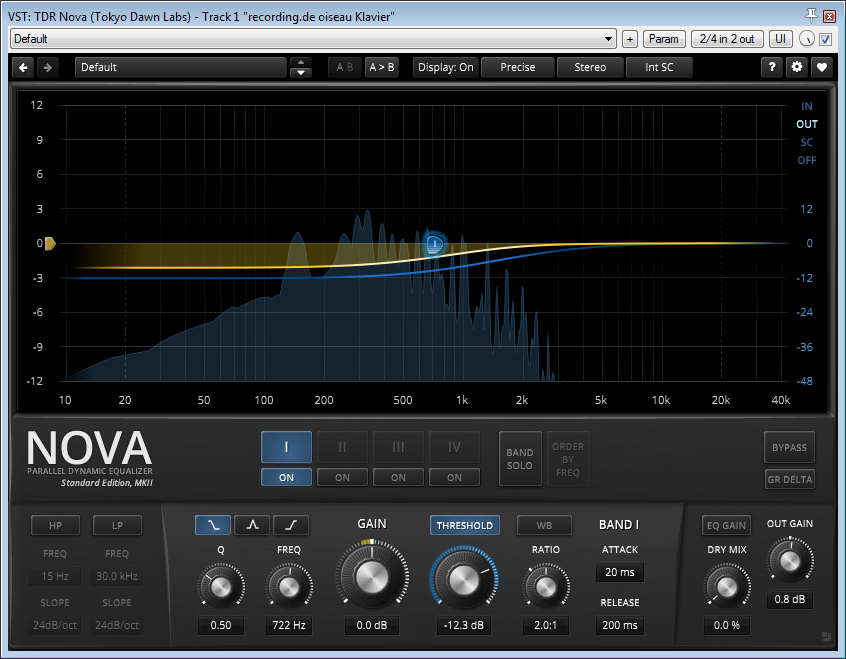846x659 pixels.
Task: Select band II tab
Action: (x=342, y=447)
